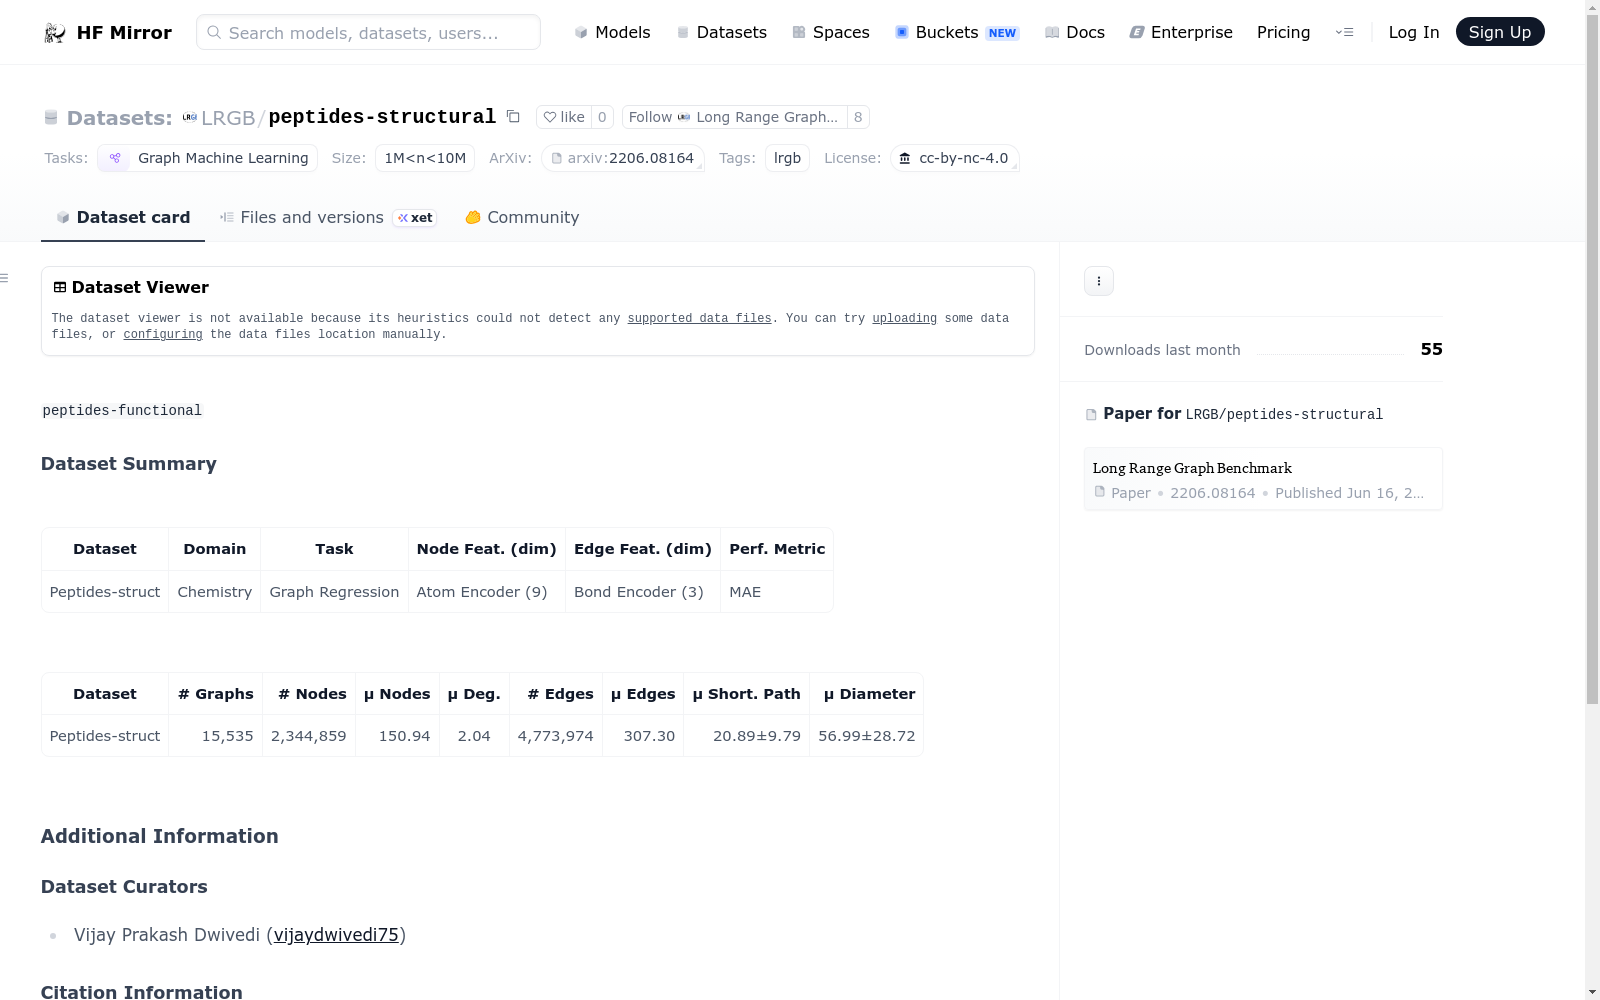The image size is (1600, 1000).
Task: Click the Log In link
Action: pos(1414,33)
